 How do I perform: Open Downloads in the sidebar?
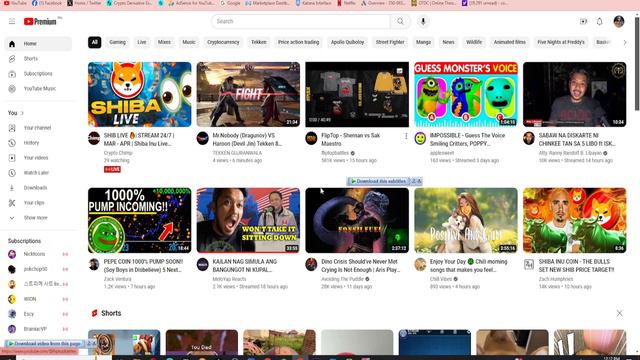[x=38, y=188]
